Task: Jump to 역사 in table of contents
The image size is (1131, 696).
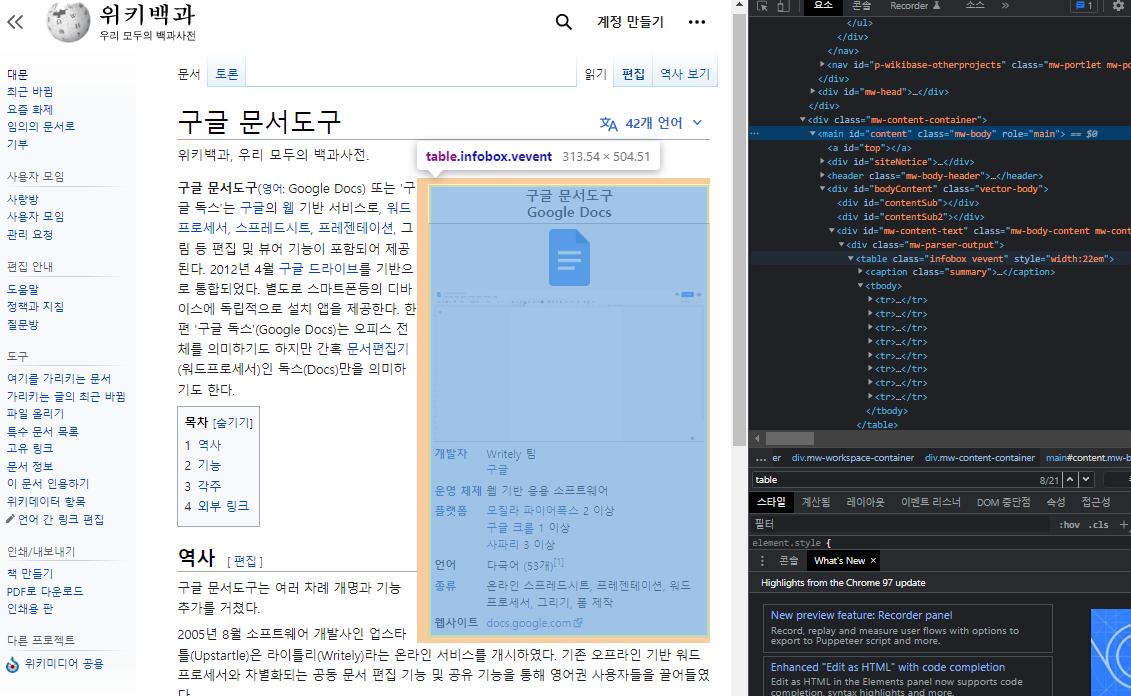Action: [209, 445]
